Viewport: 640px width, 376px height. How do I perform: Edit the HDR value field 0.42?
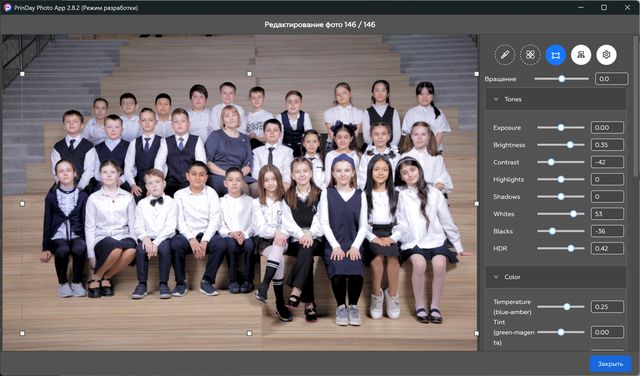607,248
